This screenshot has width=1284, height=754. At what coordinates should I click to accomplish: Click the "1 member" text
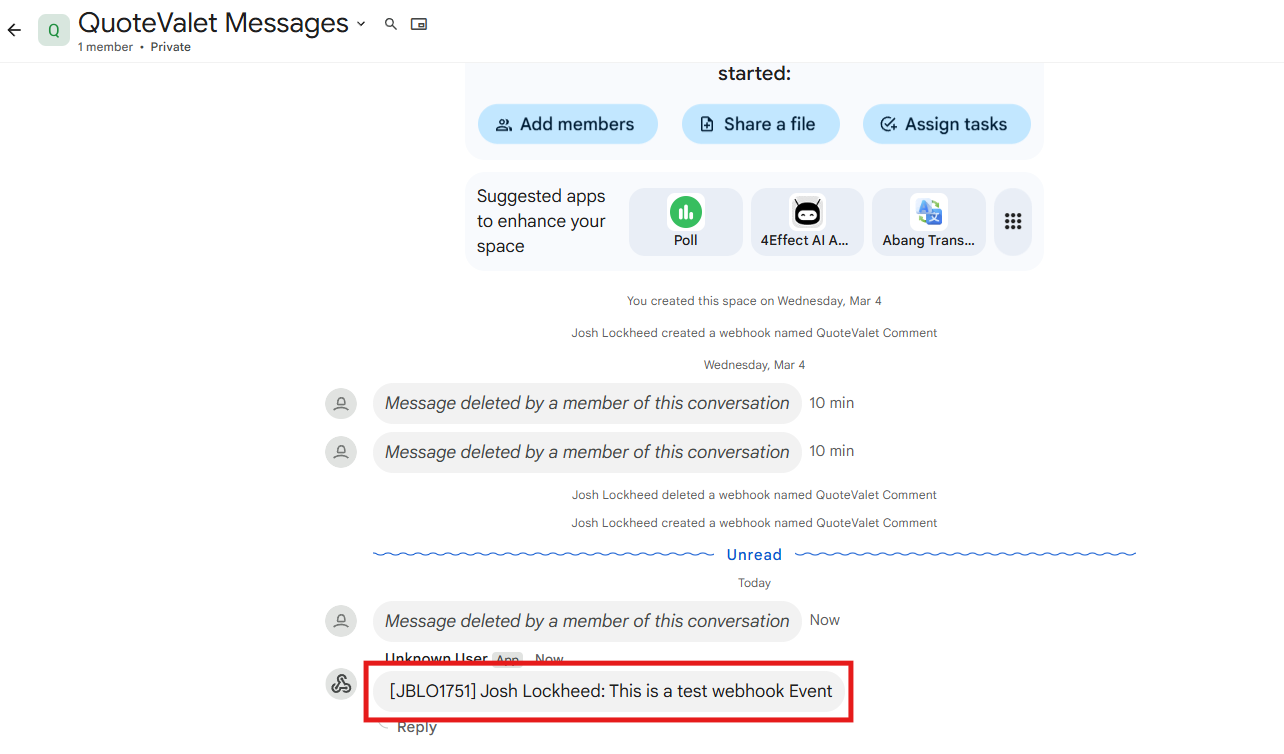[105, 47]
